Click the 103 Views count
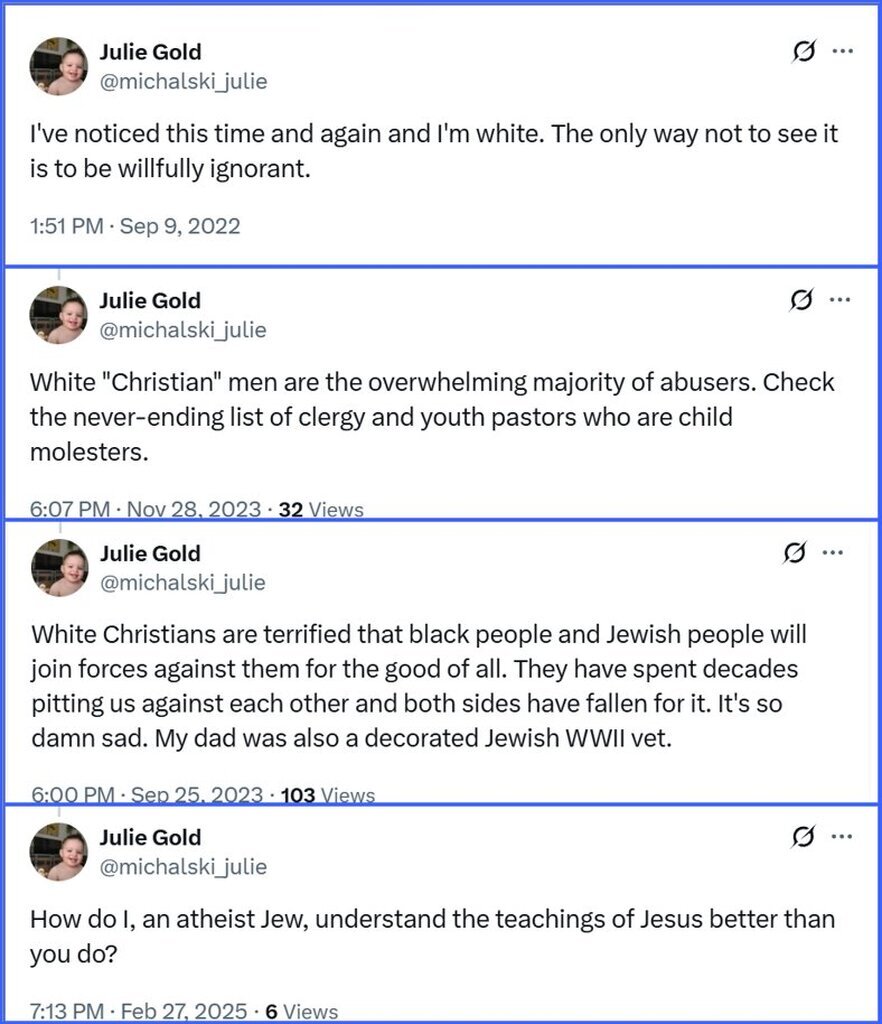The image size is (882, 1024). click(x=328, y=796)
